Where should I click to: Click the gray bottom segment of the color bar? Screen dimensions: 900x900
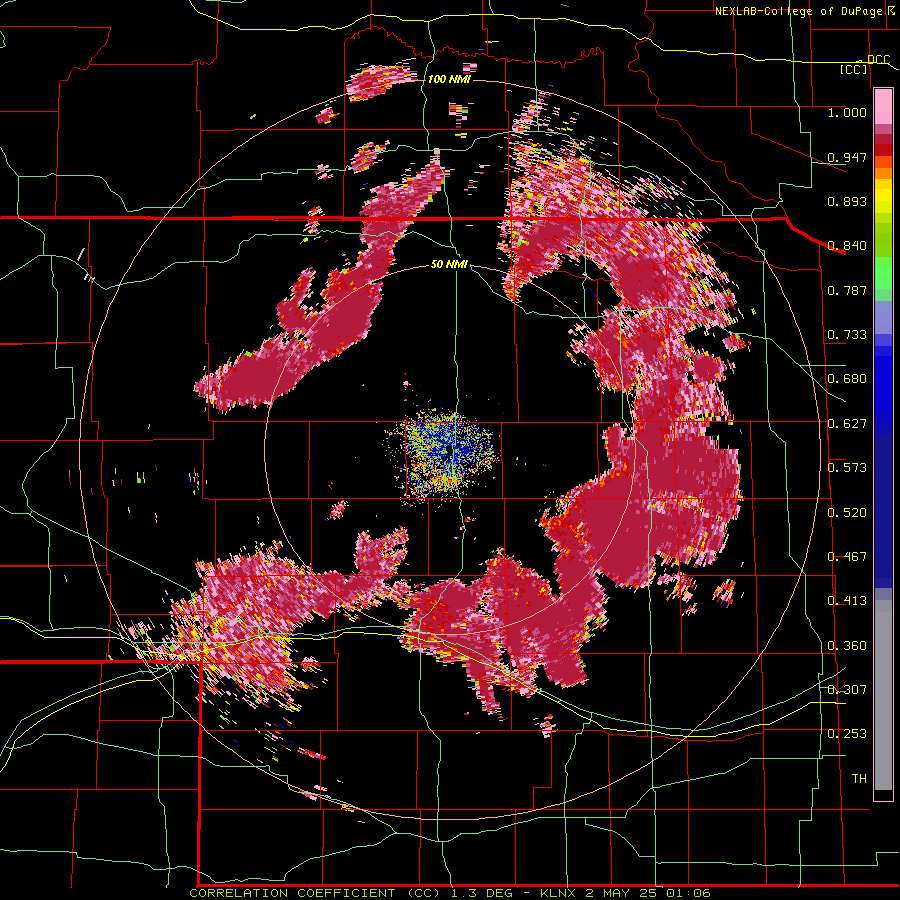point(883,695)
